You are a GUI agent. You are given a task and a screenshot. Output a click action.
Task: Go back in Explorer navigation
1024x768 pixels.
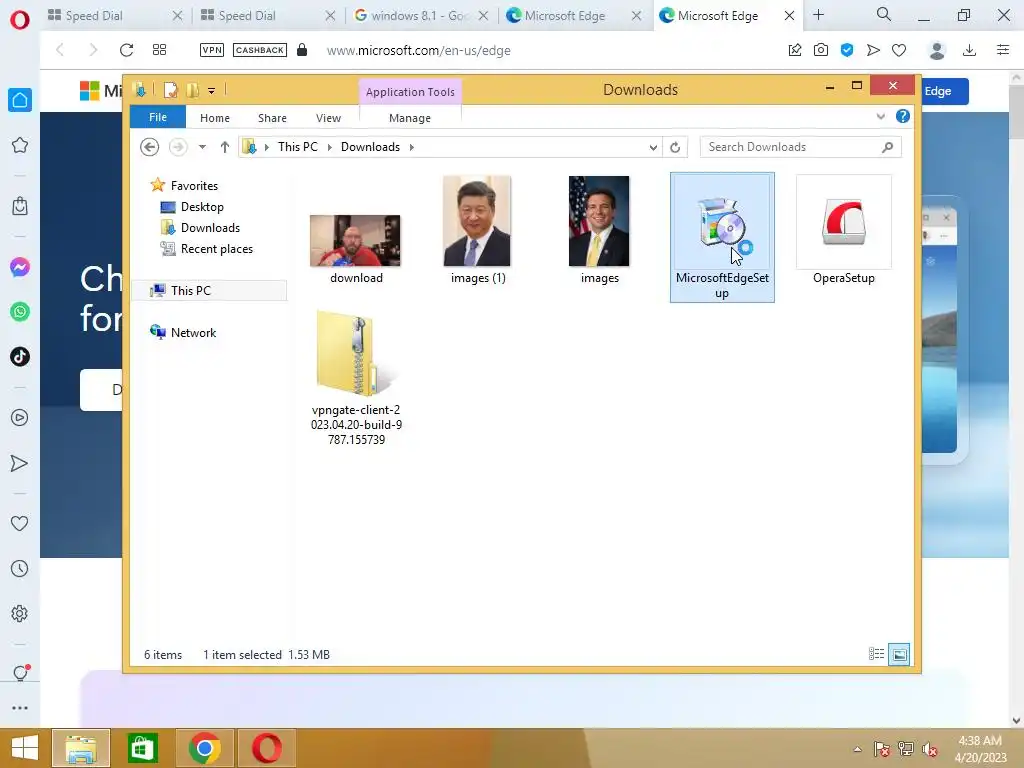click(150, 147)
